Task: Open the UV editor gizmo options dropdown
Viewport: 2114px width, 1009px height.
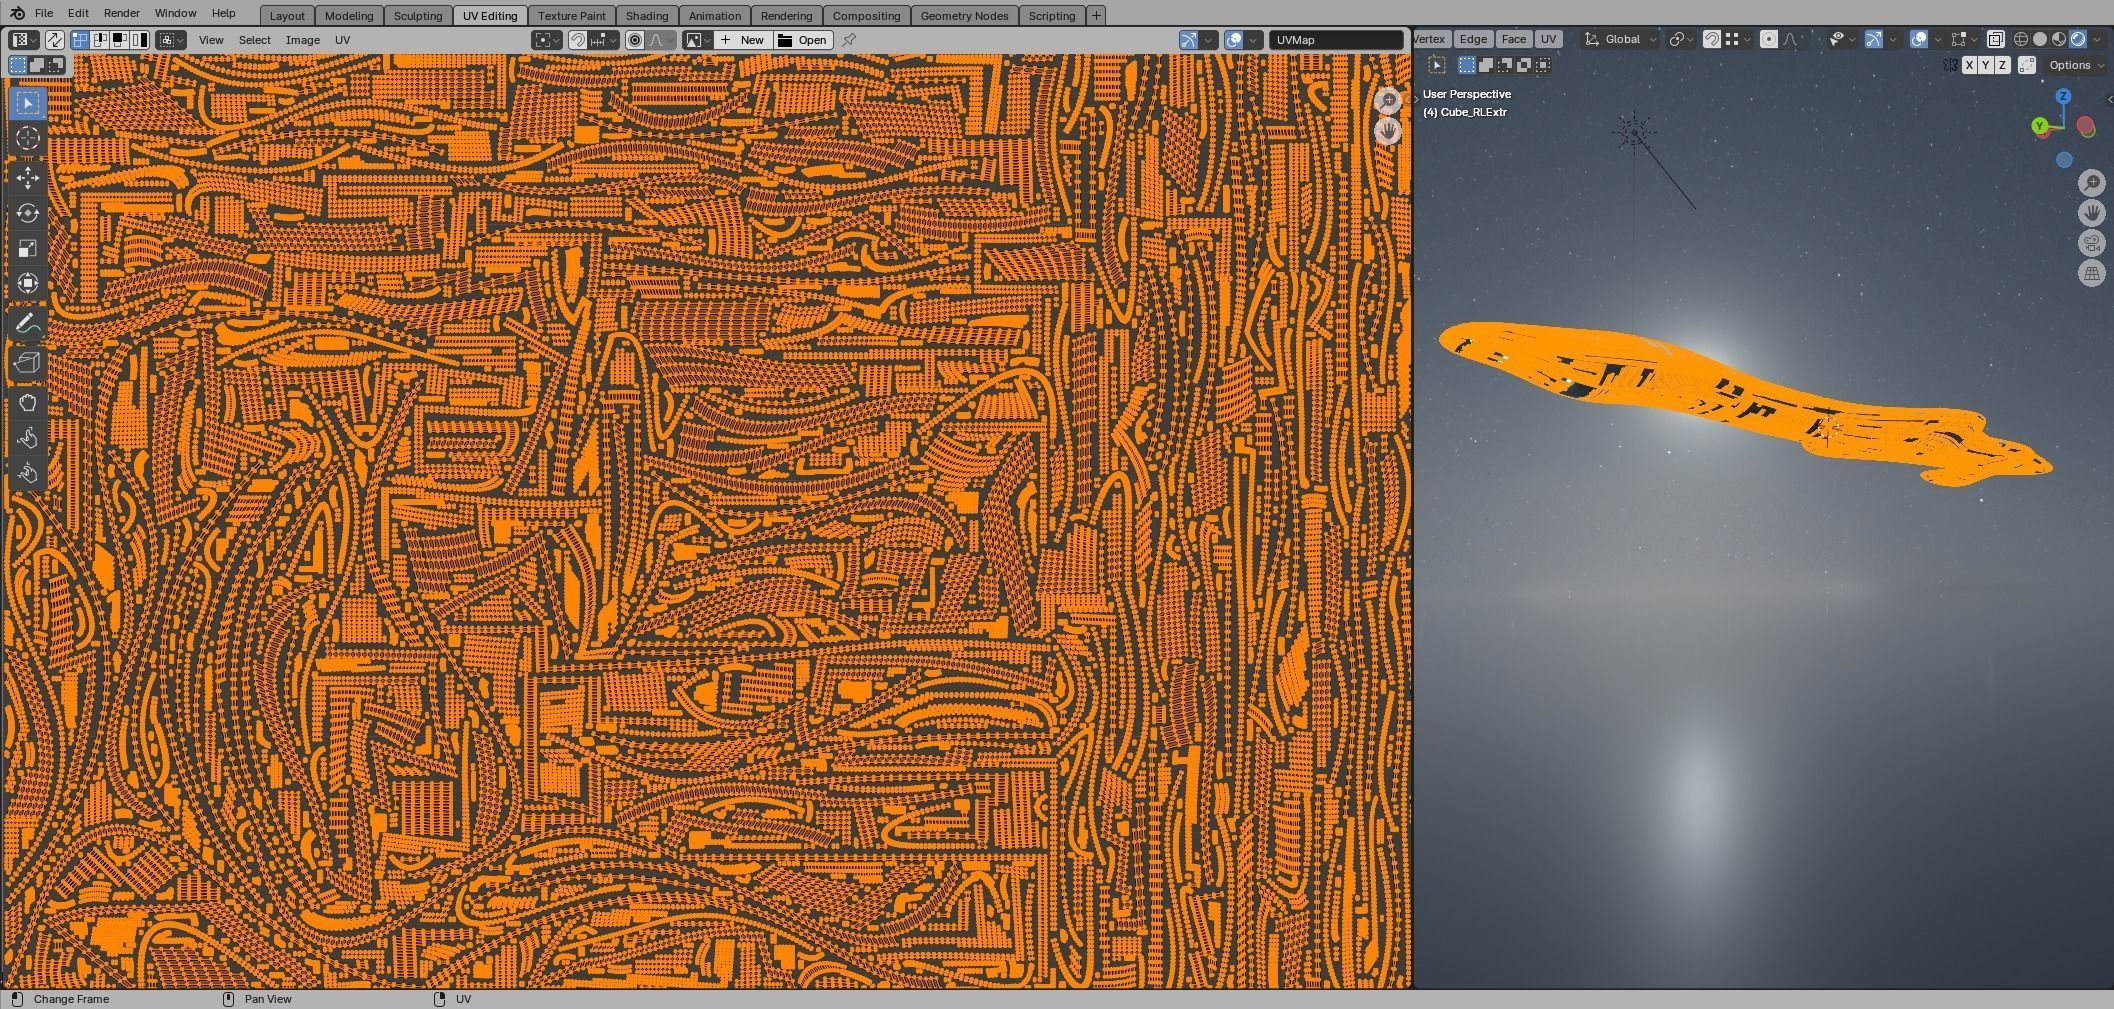Action: point(1209,40)
